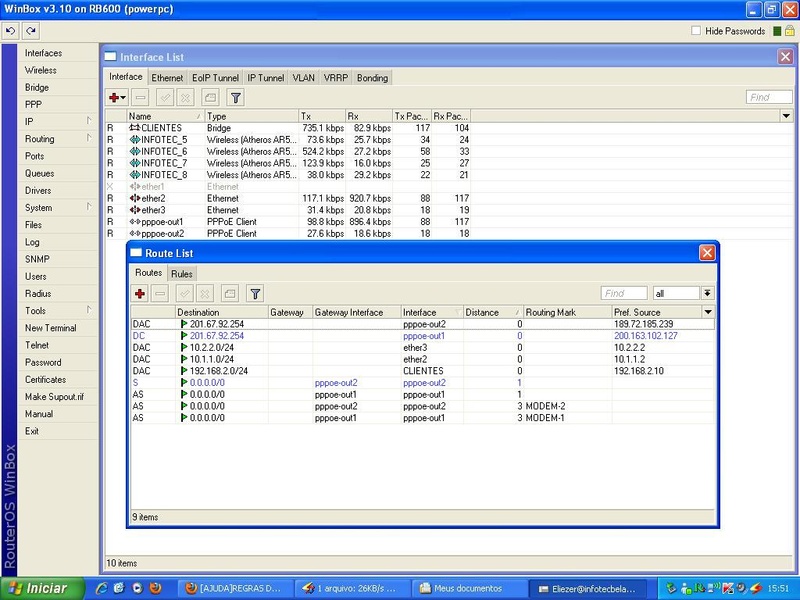Click the redo arrow in WinBox toolbar
Image resolution: width=800 pixels, height=600 pixels.
[31, 31]
